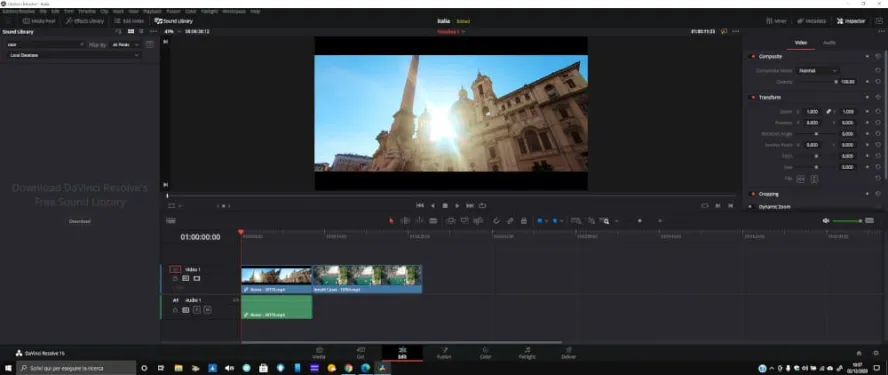888x375 pixels.
Task: Switch to the Color page
Action: 485,352
